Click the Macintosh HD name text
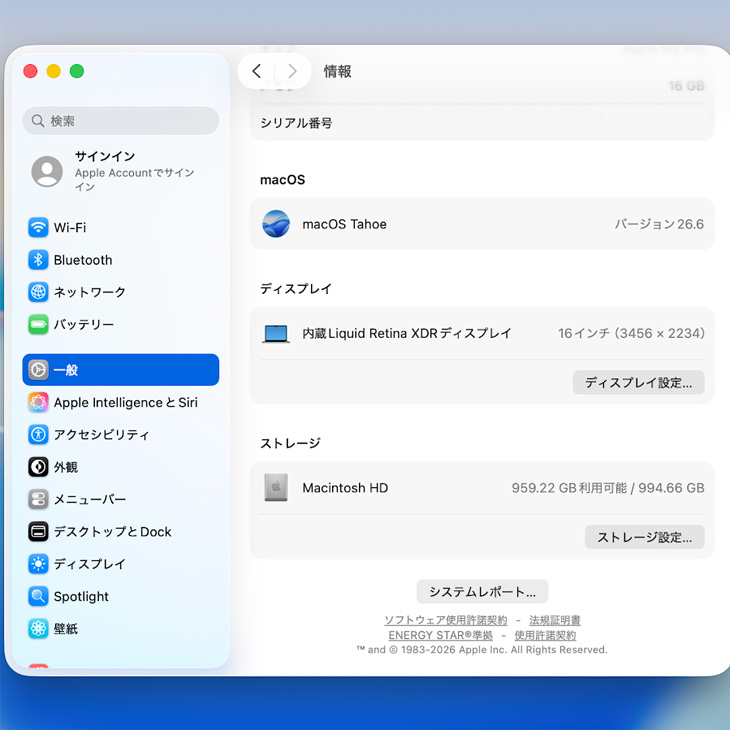 (345, 487)
